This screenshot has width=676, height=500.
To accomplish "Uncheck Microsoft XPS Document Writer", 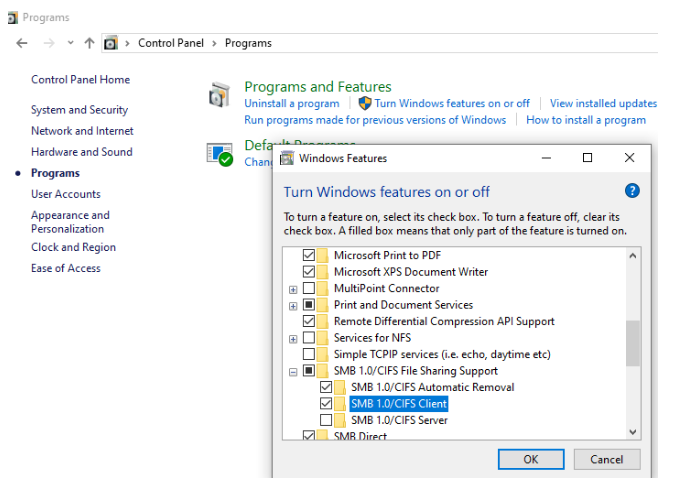I will 309,272.
